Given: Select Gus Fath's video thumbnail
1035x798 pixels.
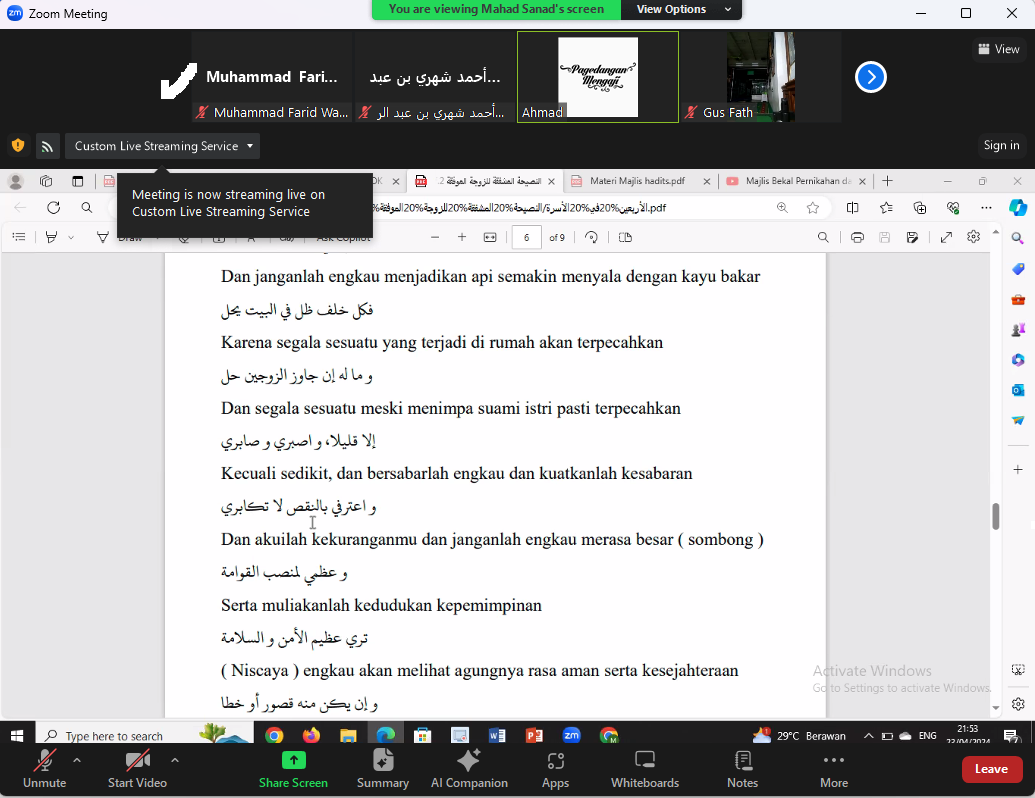Looking at the screenshot, I should coord(760,77).
